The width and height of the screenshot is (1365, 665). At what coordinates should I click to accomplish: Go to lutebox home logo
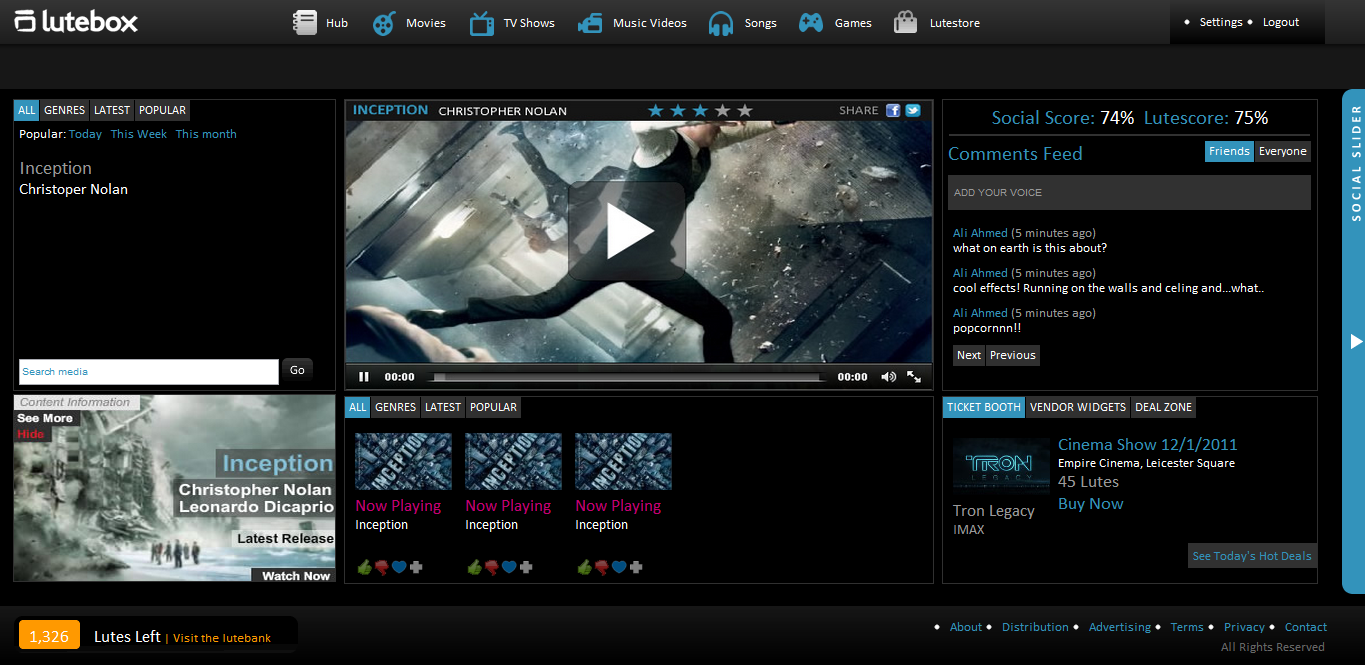(x=76, y=21)
